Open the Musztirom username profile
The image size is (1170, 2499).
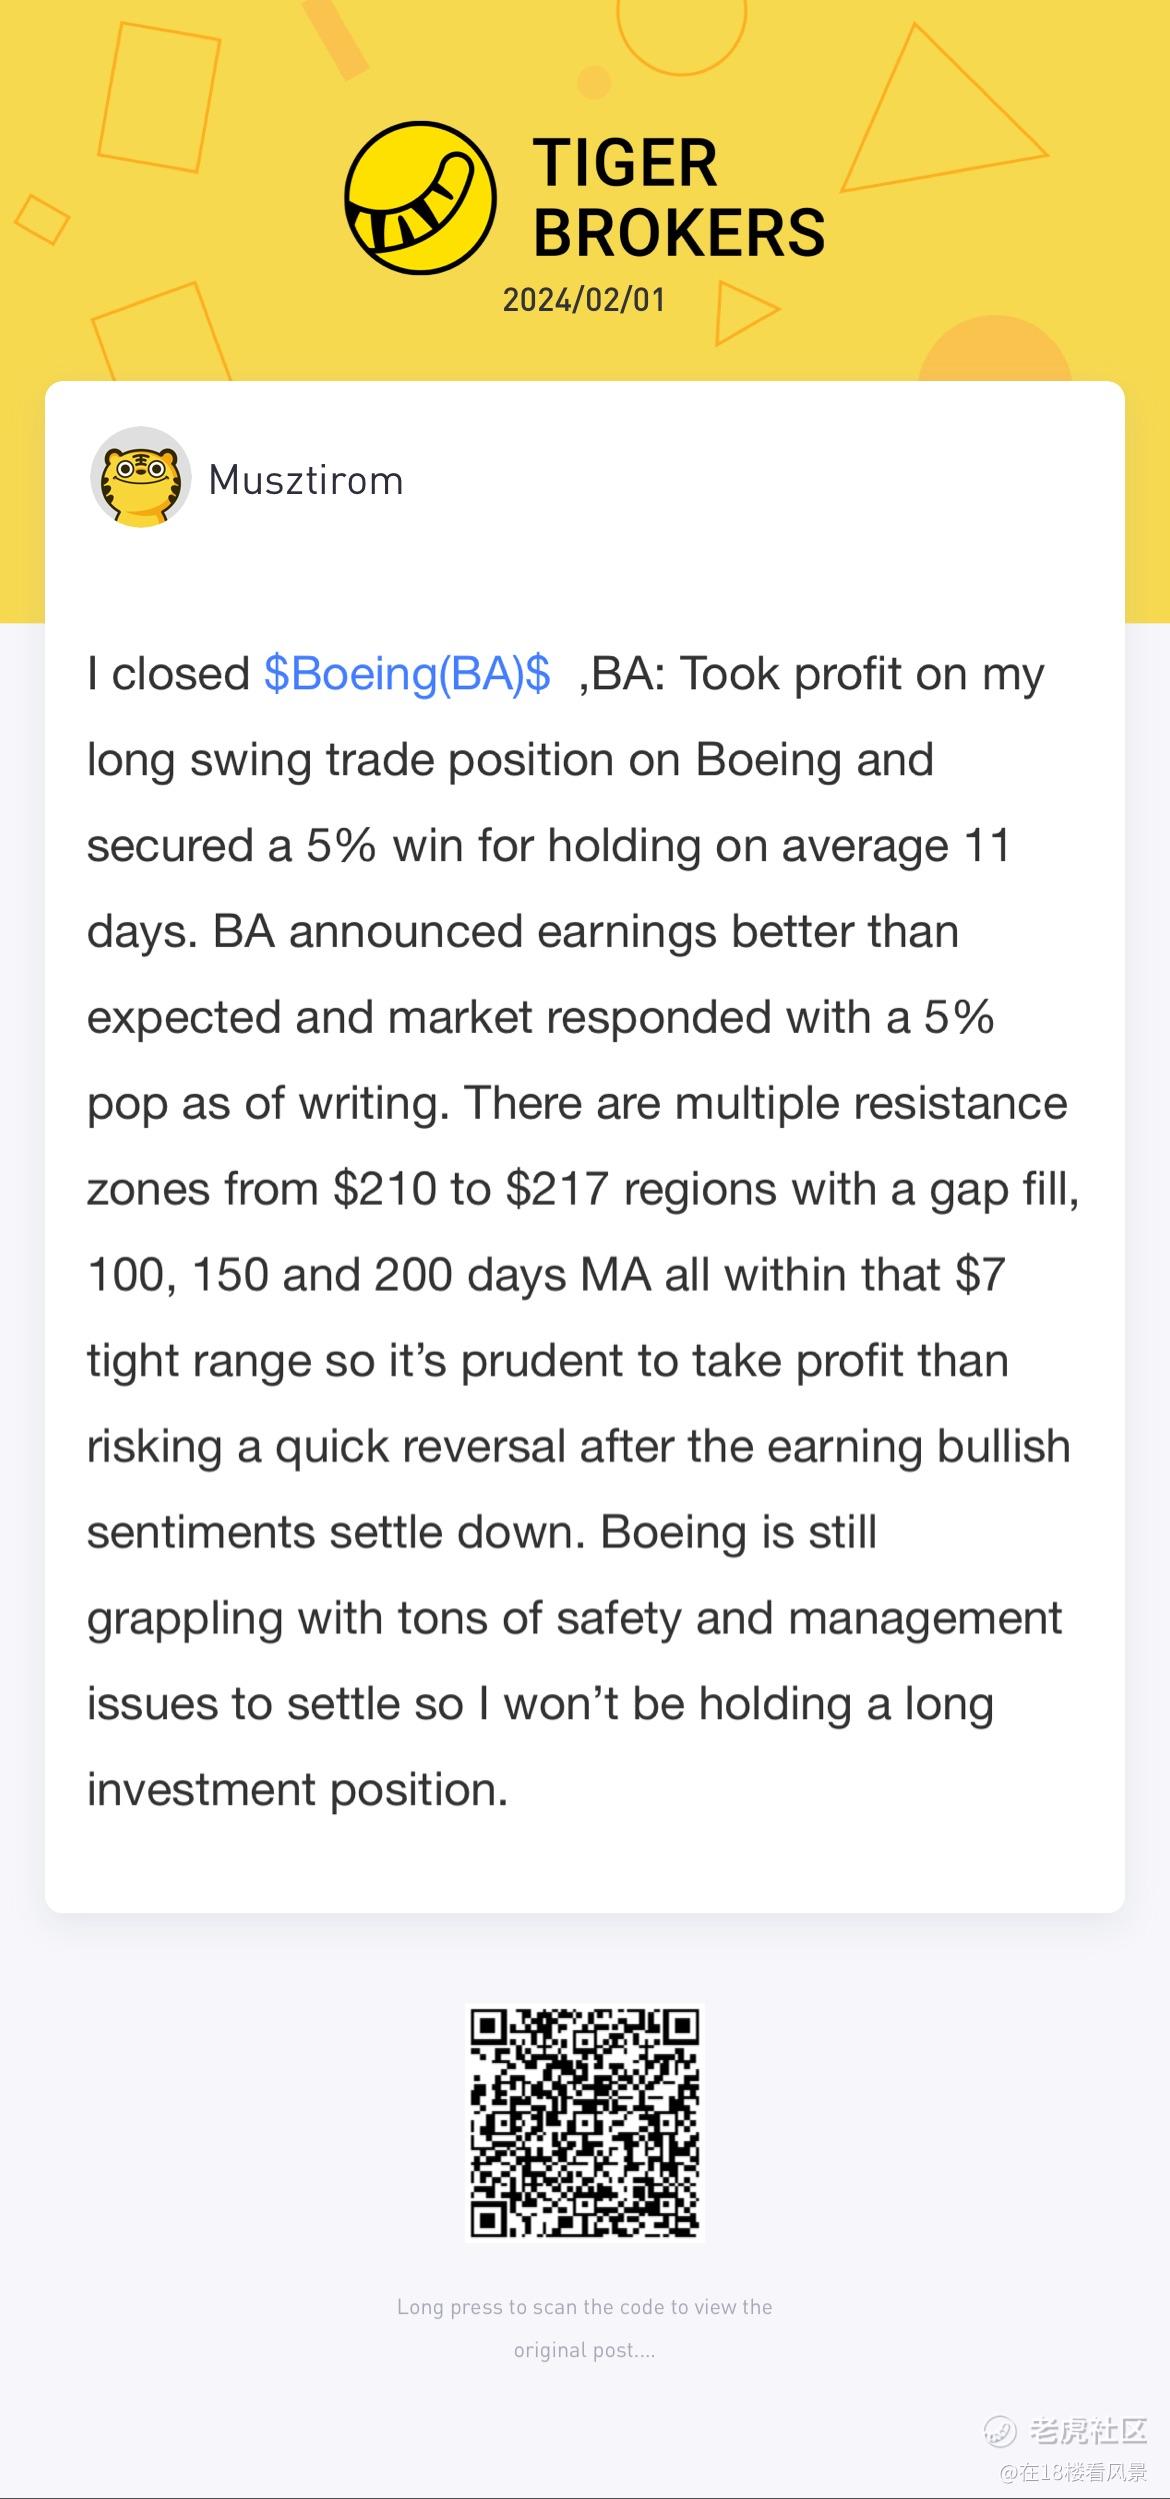click(306, 481)
